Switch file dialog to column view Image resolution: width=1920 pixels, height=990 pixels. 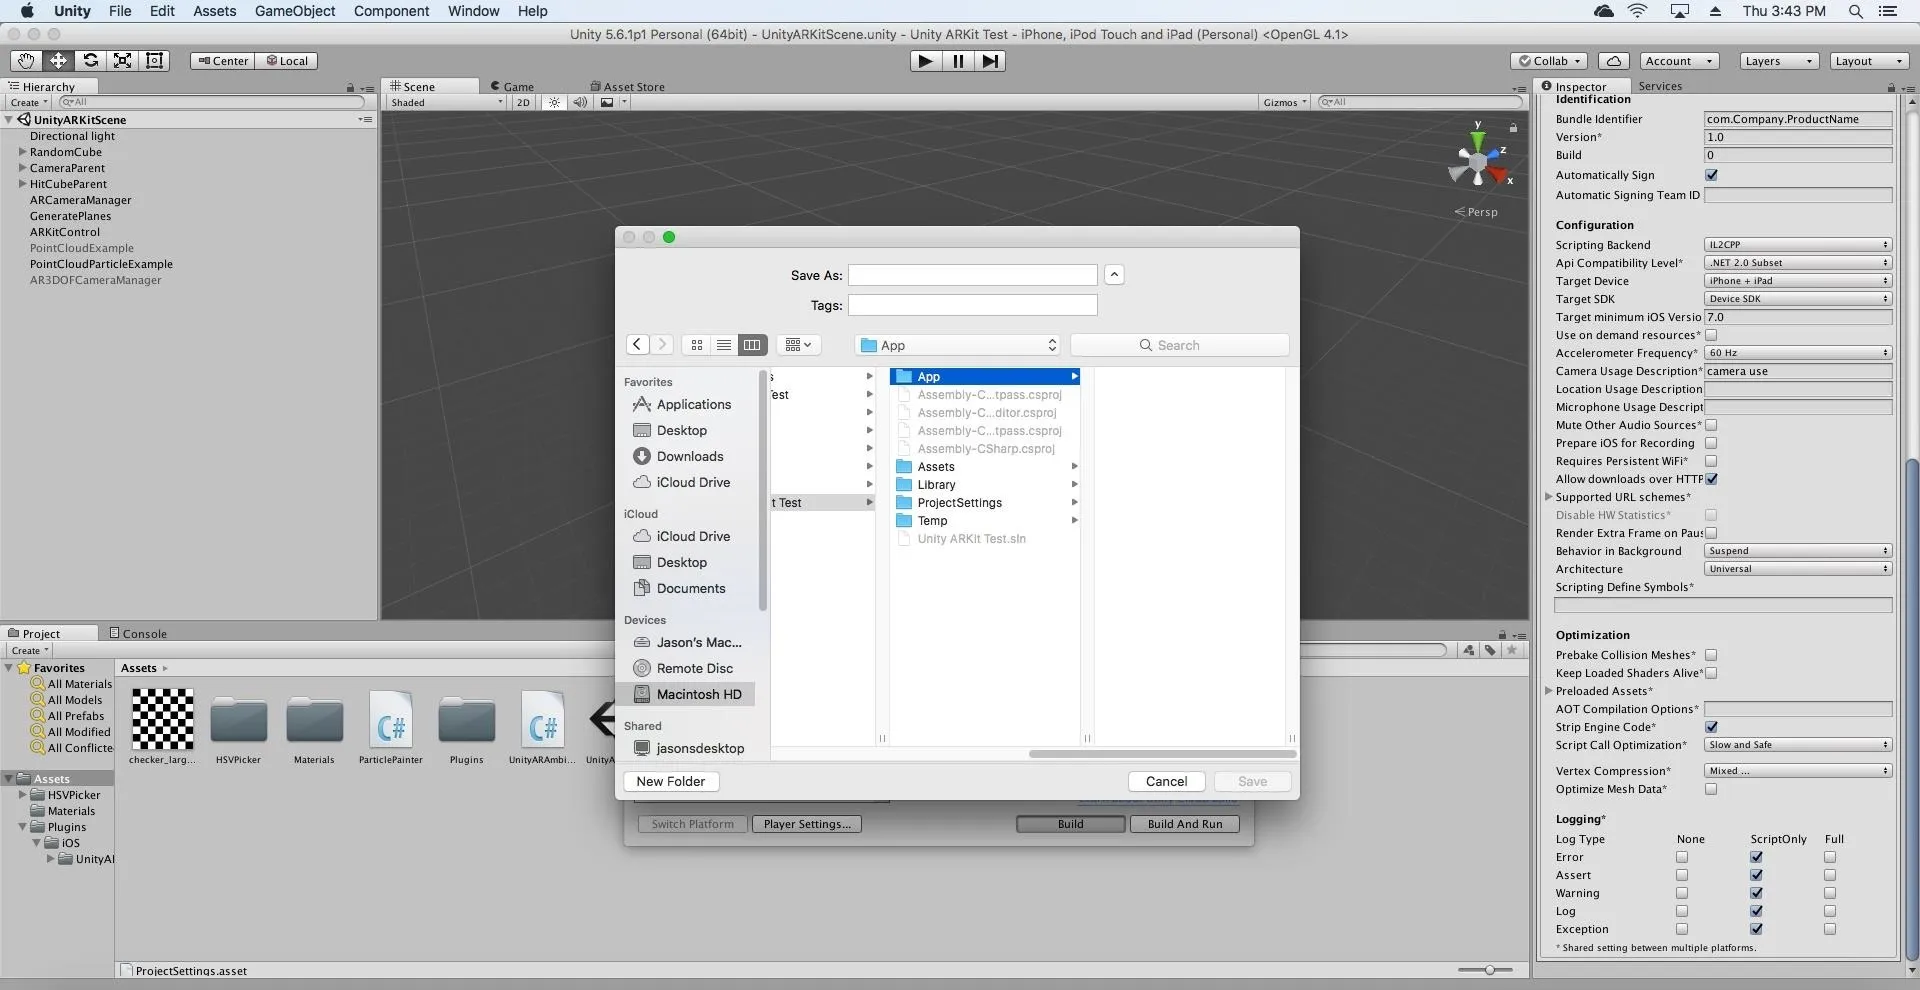click(x=752, y=345)
